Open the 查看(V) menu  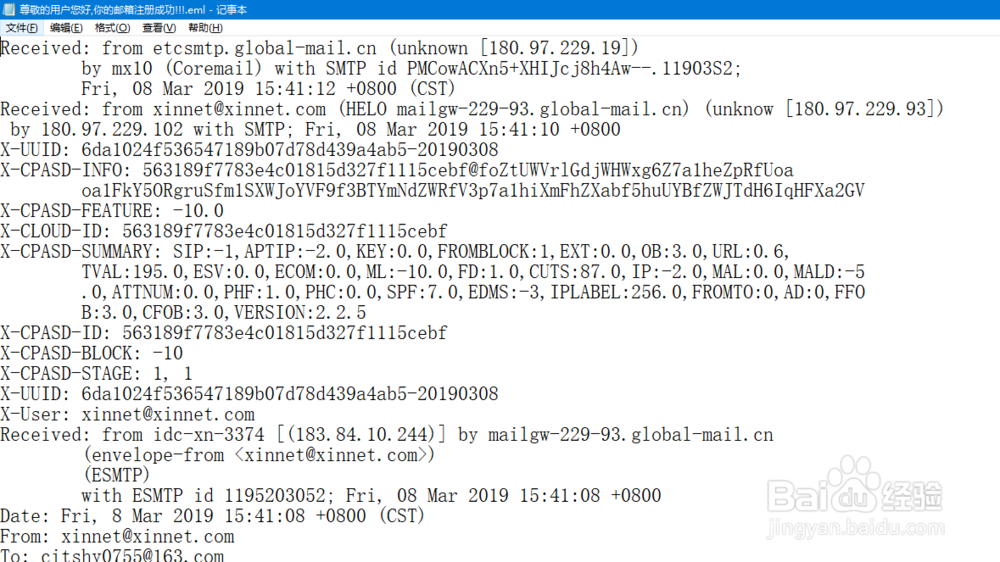click(159, 28)
